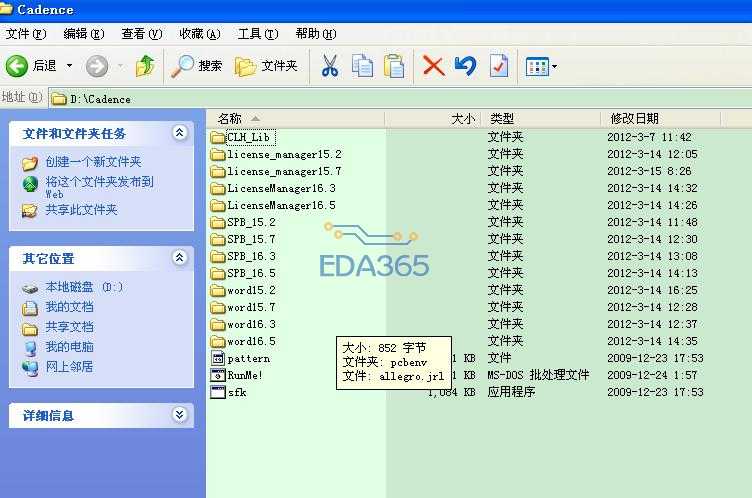The width and height of the screenshot is (752, 498).
Task: Go up one folder level
Action: [x=145, y=66]
